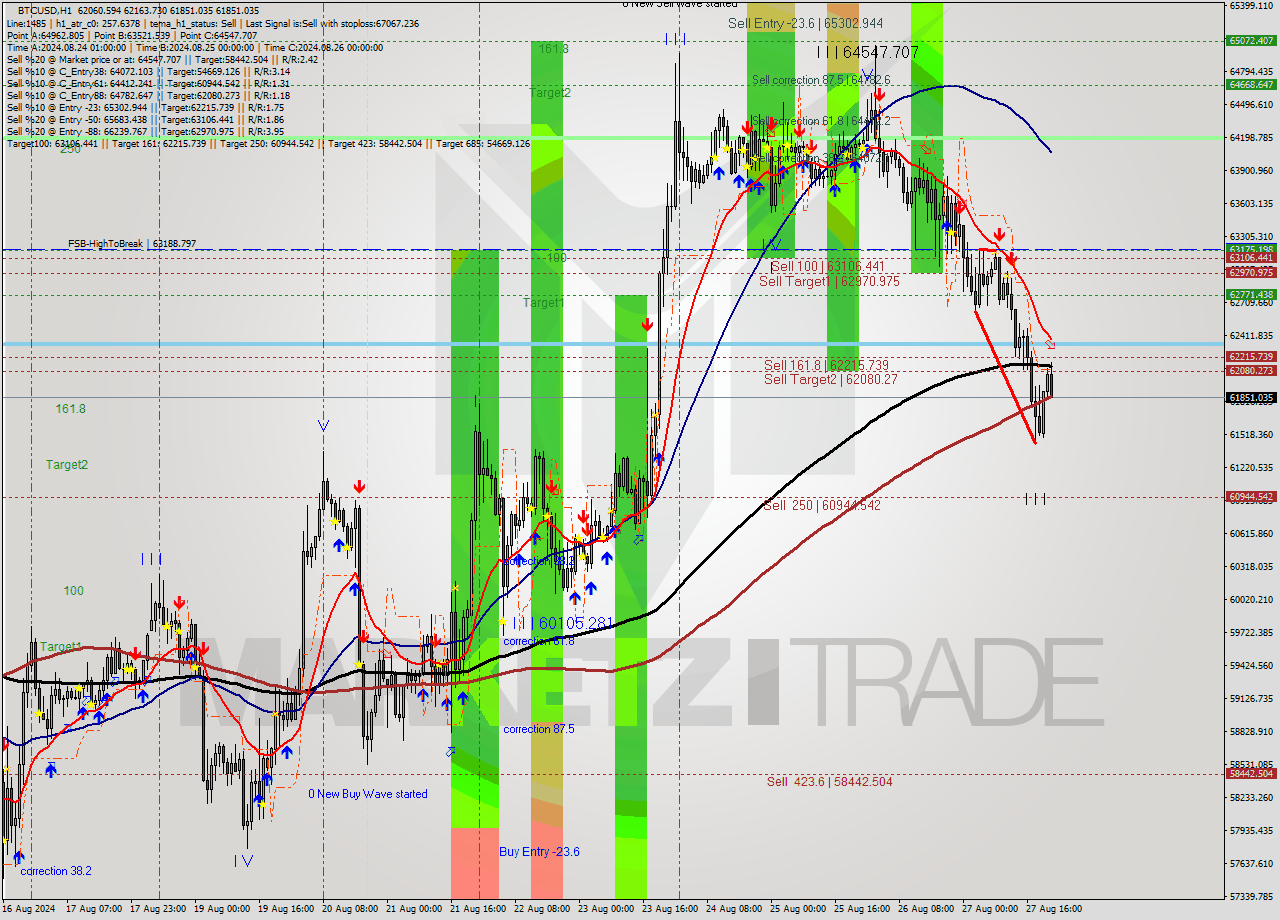Viewport: 1280px width, 920px height.
Task: Click the 'Sell %10 @ C_Entry38' line
Action: click(x=148, y=71)
